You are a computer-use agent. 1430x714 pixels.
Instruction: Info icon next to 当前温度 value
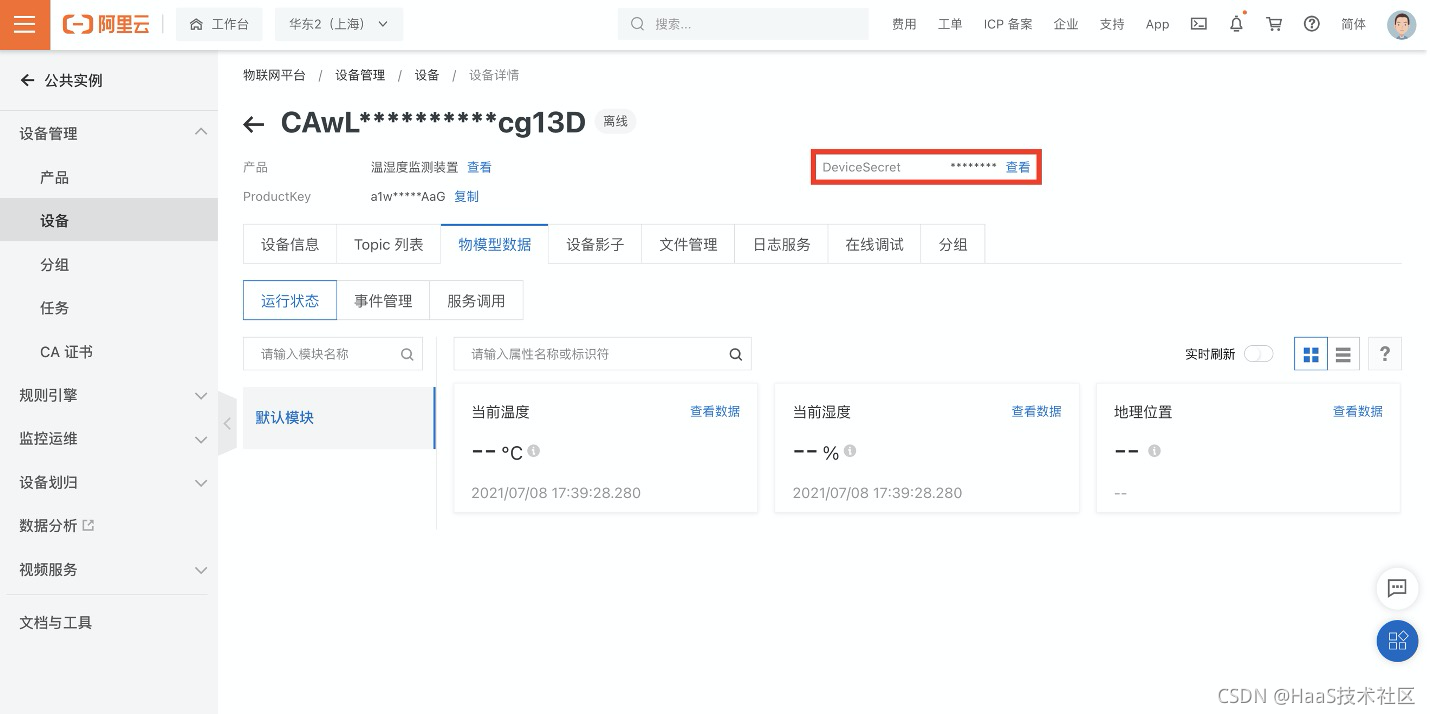coord(534,451)
